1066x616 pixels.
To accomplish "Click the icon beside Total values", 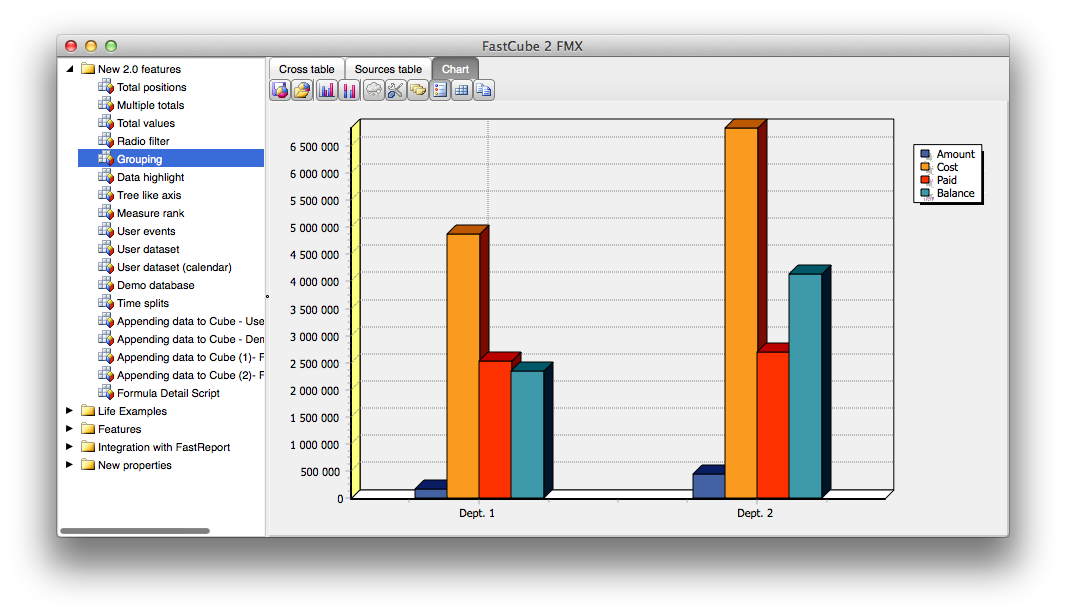I will point(105,122).
